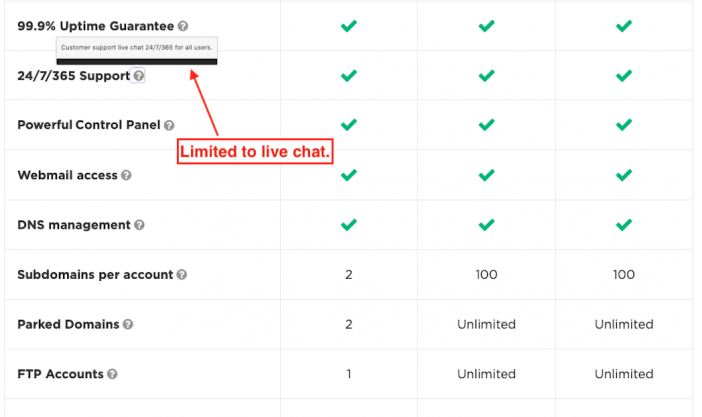
Task: Click the Subdomains per account label
Action: [x=95, y=275]
